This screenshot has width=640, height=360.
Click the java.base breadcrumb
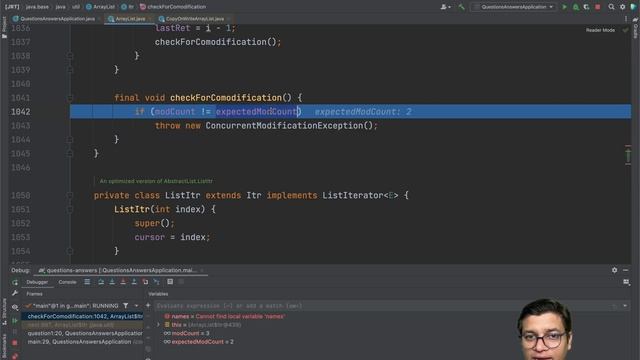tap(37, 7)
